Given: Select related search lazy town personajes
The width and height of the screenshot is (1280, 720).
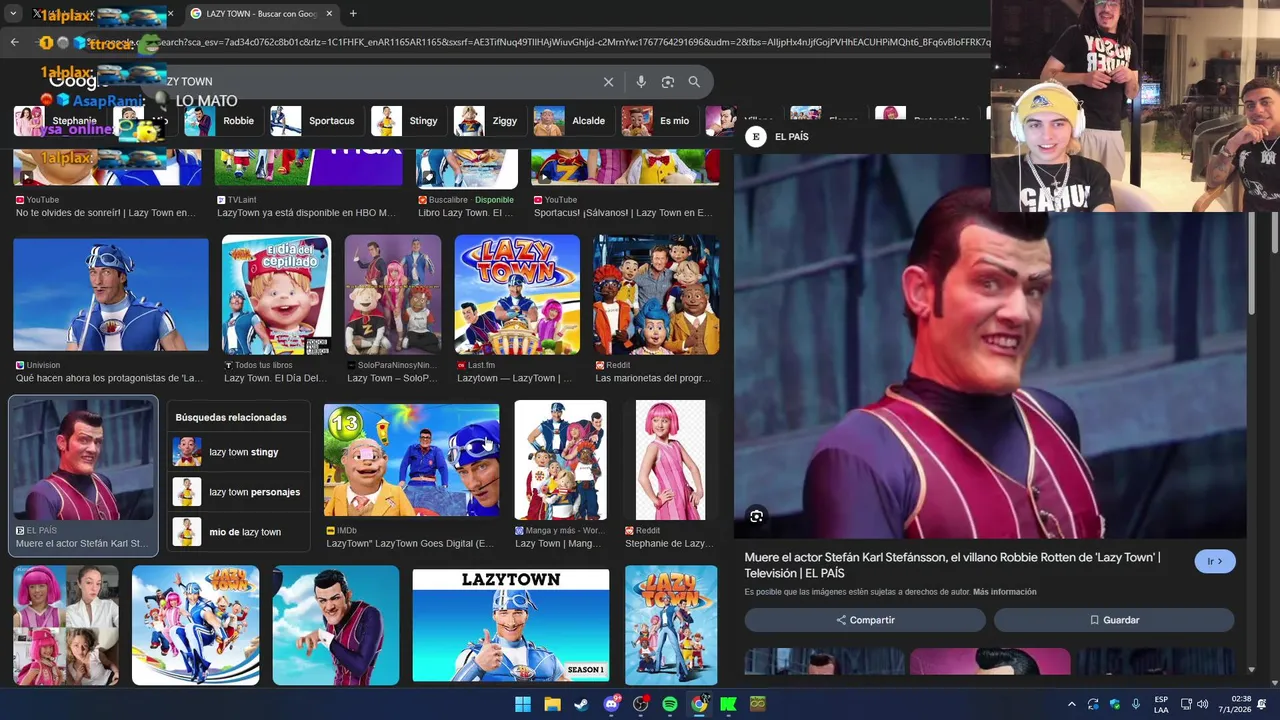Looking at the screenshot, I should click(238, 492).
